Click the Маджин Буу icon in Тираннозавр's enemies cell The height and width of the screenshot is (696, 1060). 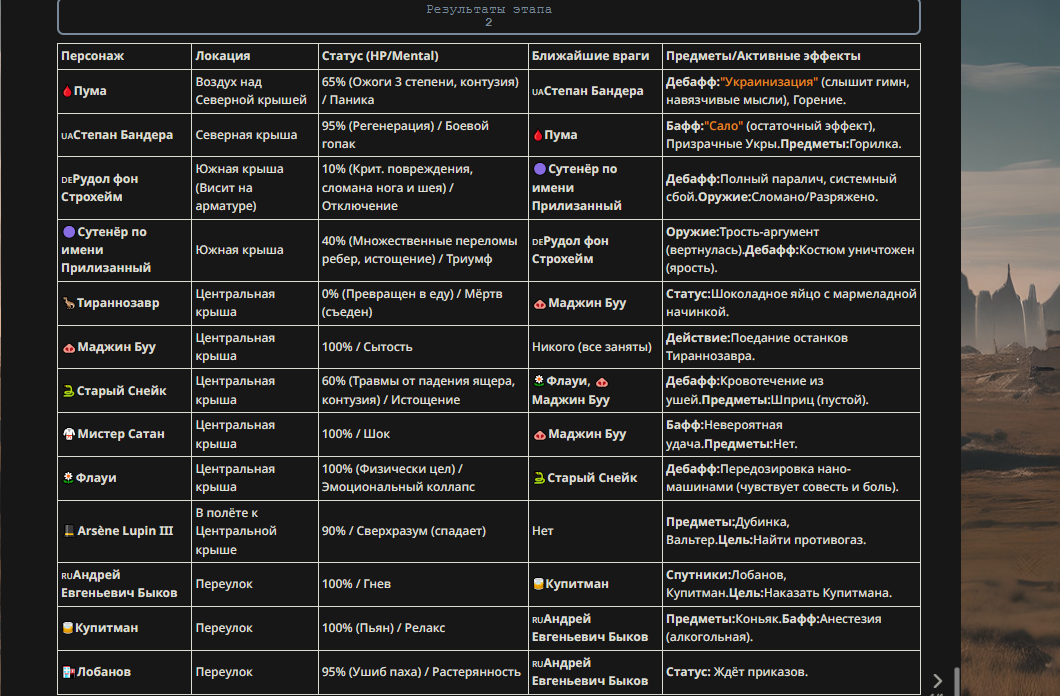[539, 303]
